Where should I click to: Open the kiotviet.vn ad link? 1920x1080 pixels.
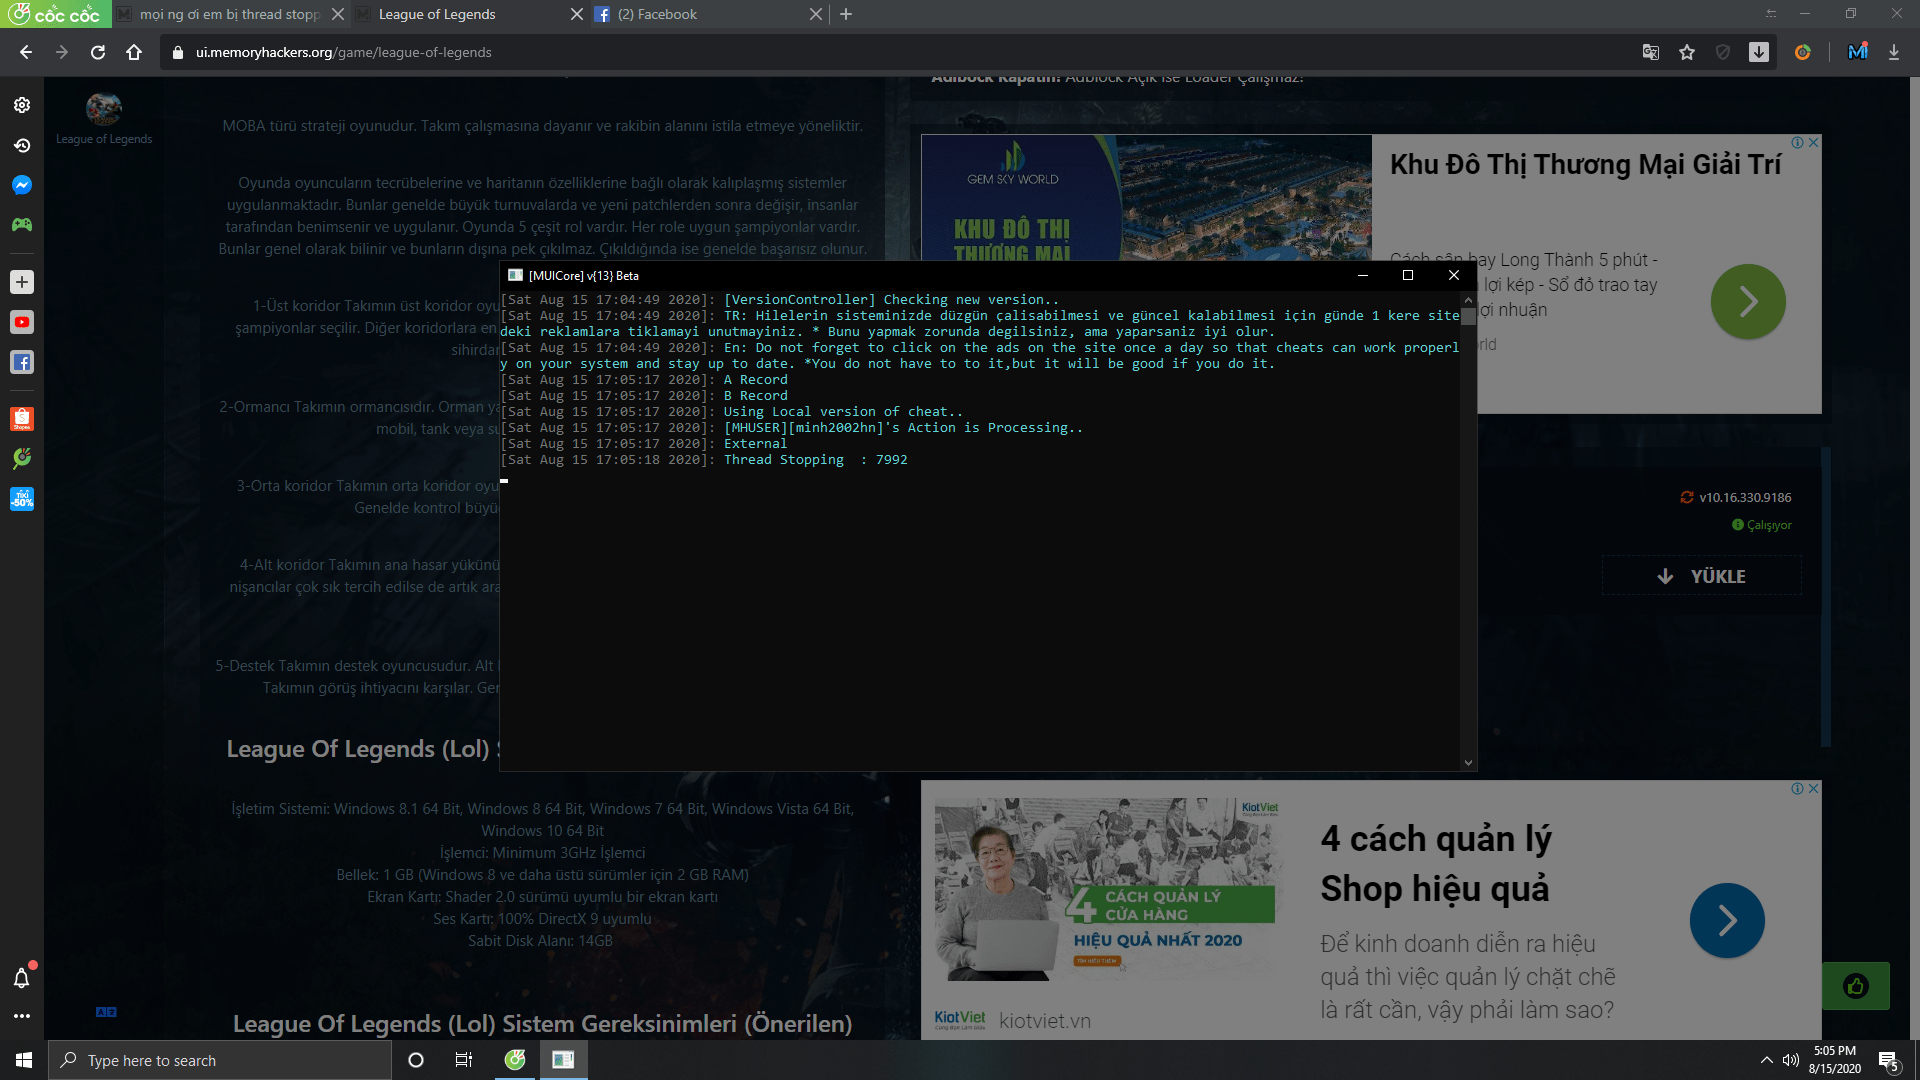pyautogui.click(x=1045, y=1021)
